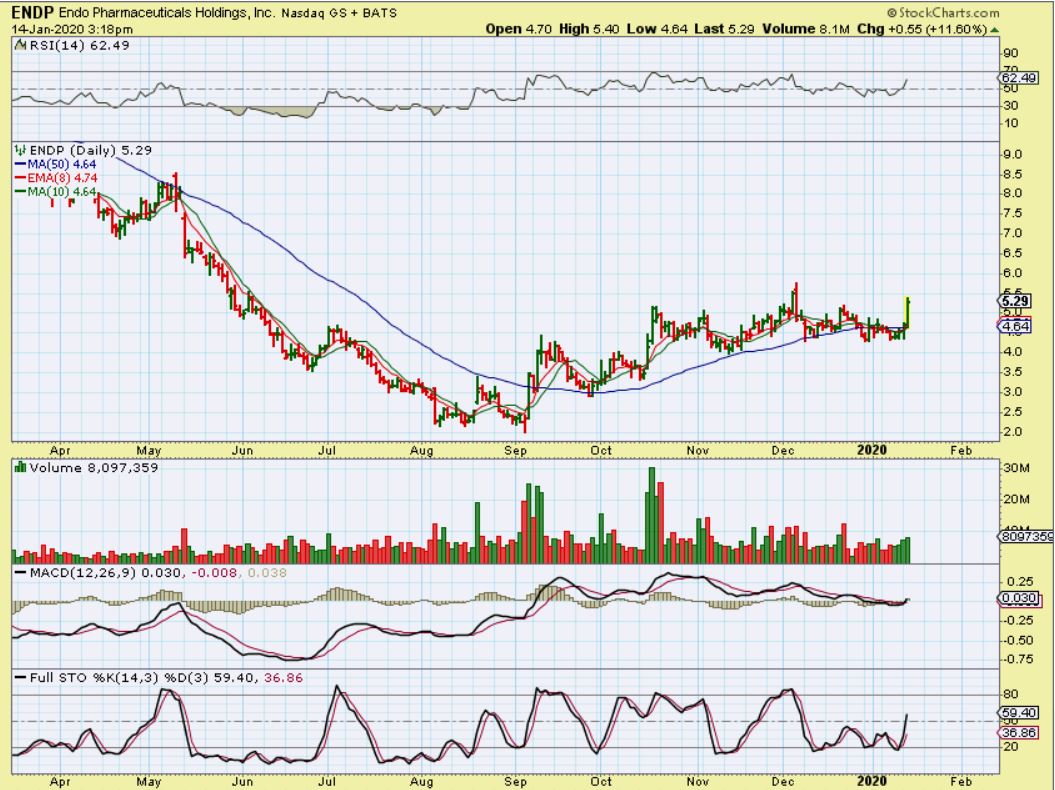Click the Sep label under the price panel
The width and height of the screenshot is (1055, 790).
tap(515, 450)
